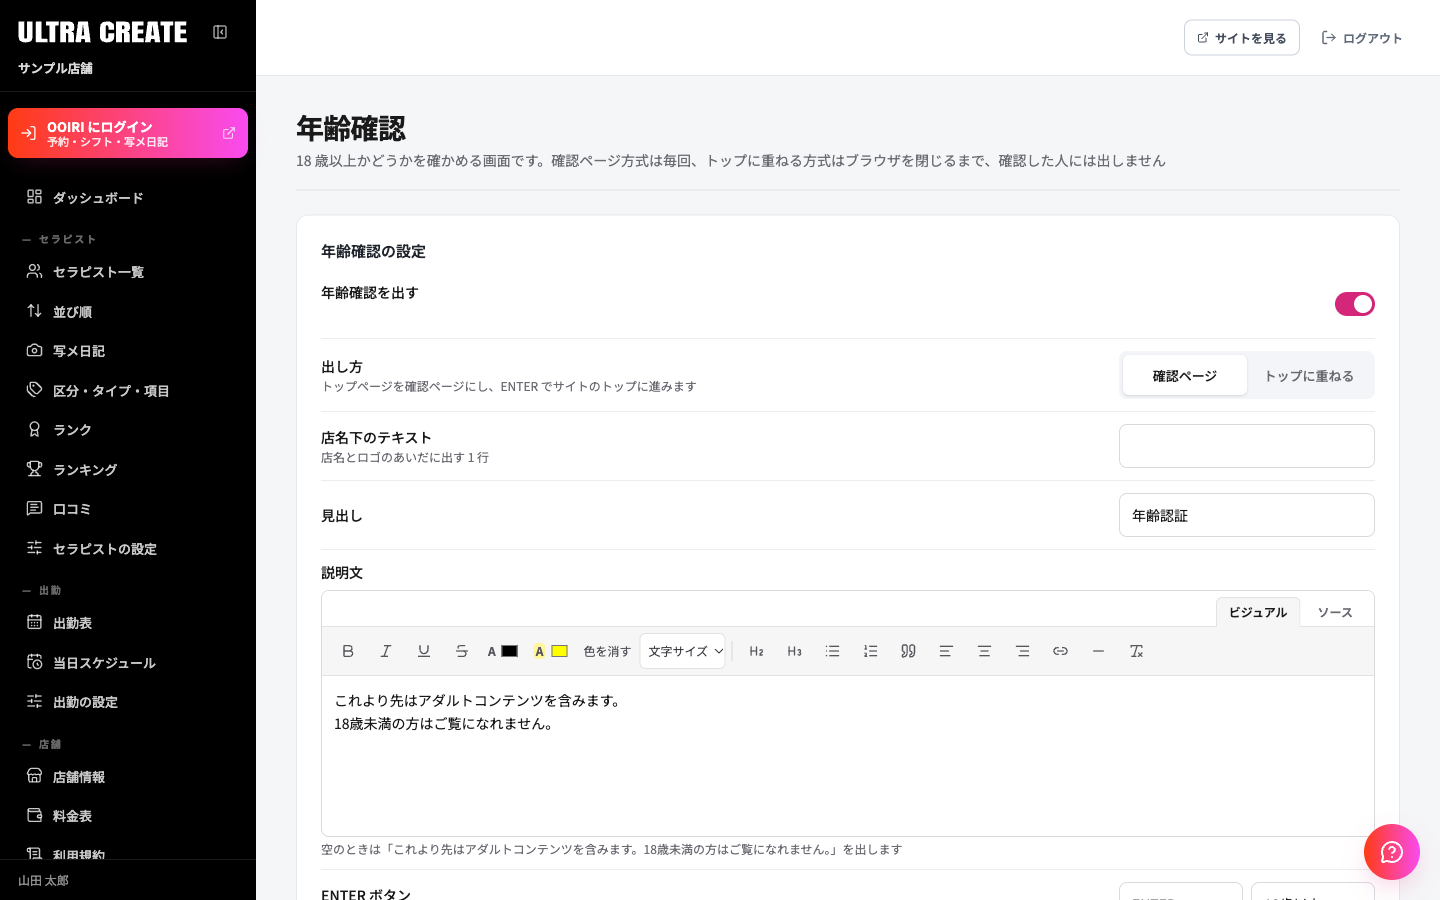Go to 写メ日記 page
The width and height of the screenshot is (1440, 900).
pyautogui.click(x=128, y=351)
